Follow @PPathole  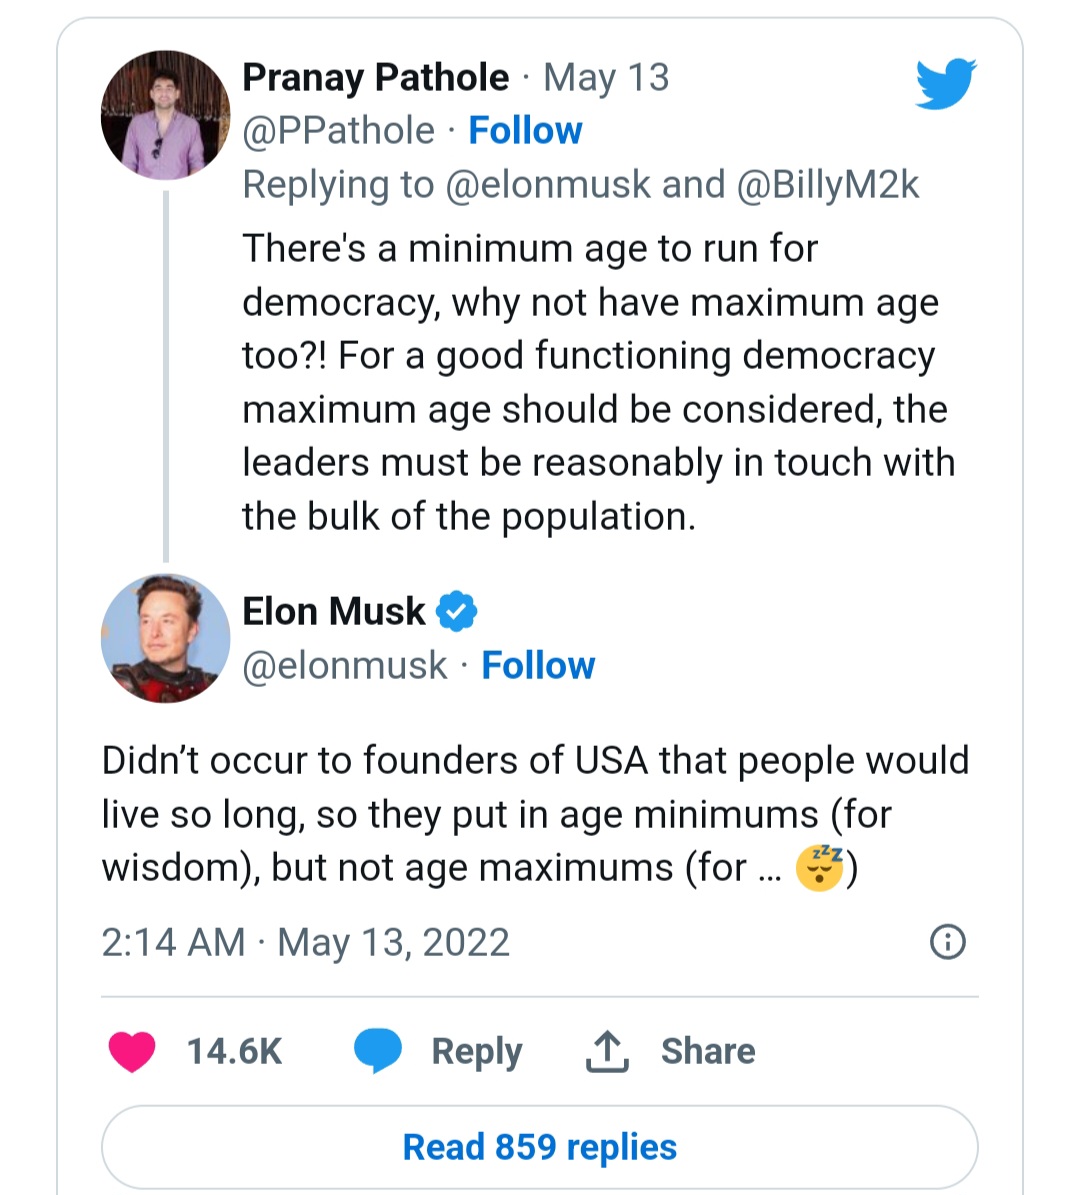click(525, 131)
